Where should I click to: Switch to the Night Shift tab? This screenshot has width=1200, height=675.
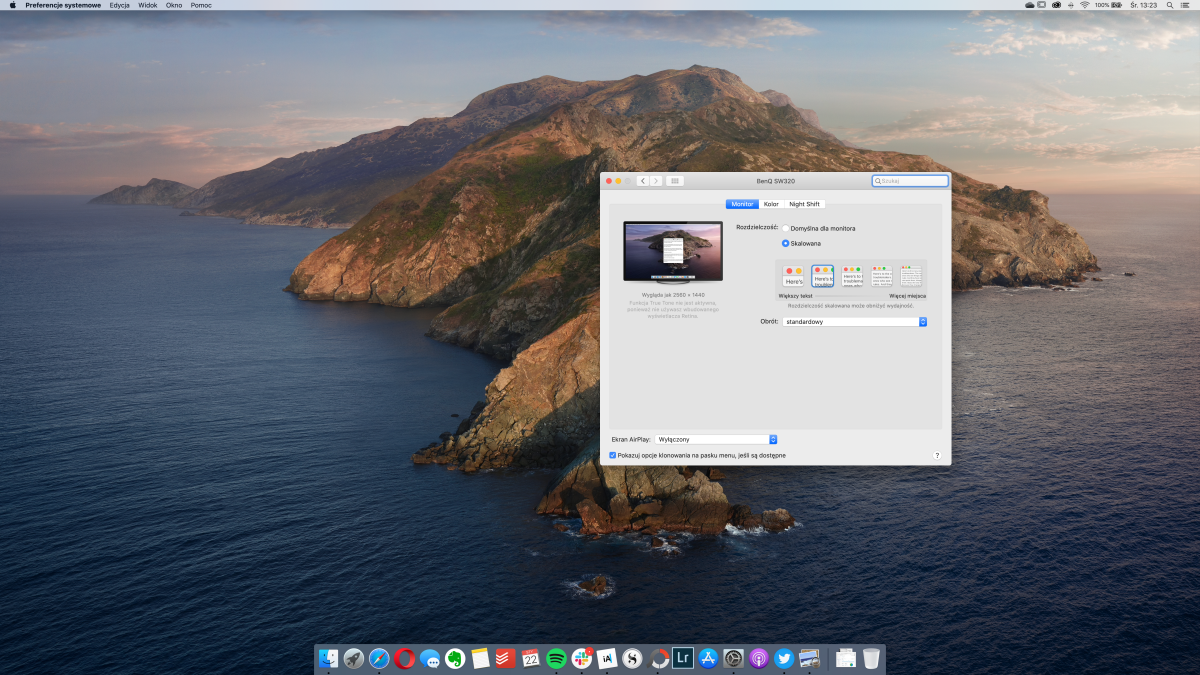(x=804, y=204)
